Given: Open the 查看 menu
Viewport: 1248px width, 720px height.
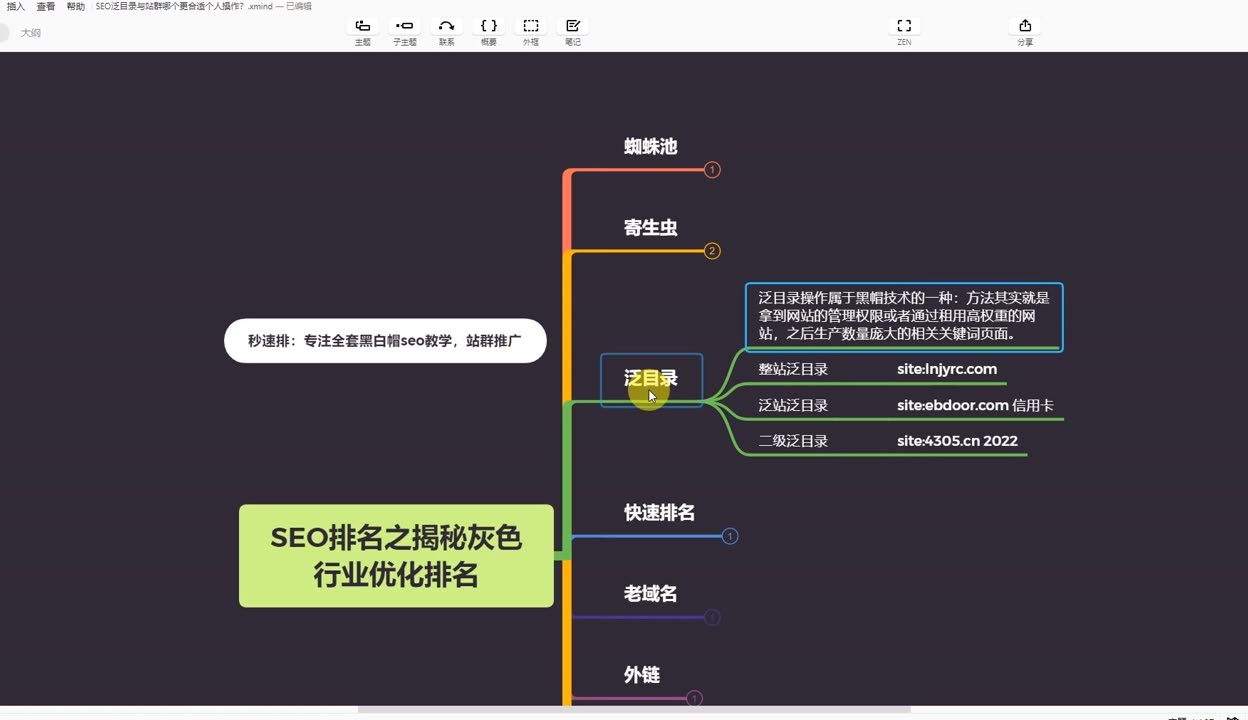Looking at the screenshot, I should tap(46, 6).
